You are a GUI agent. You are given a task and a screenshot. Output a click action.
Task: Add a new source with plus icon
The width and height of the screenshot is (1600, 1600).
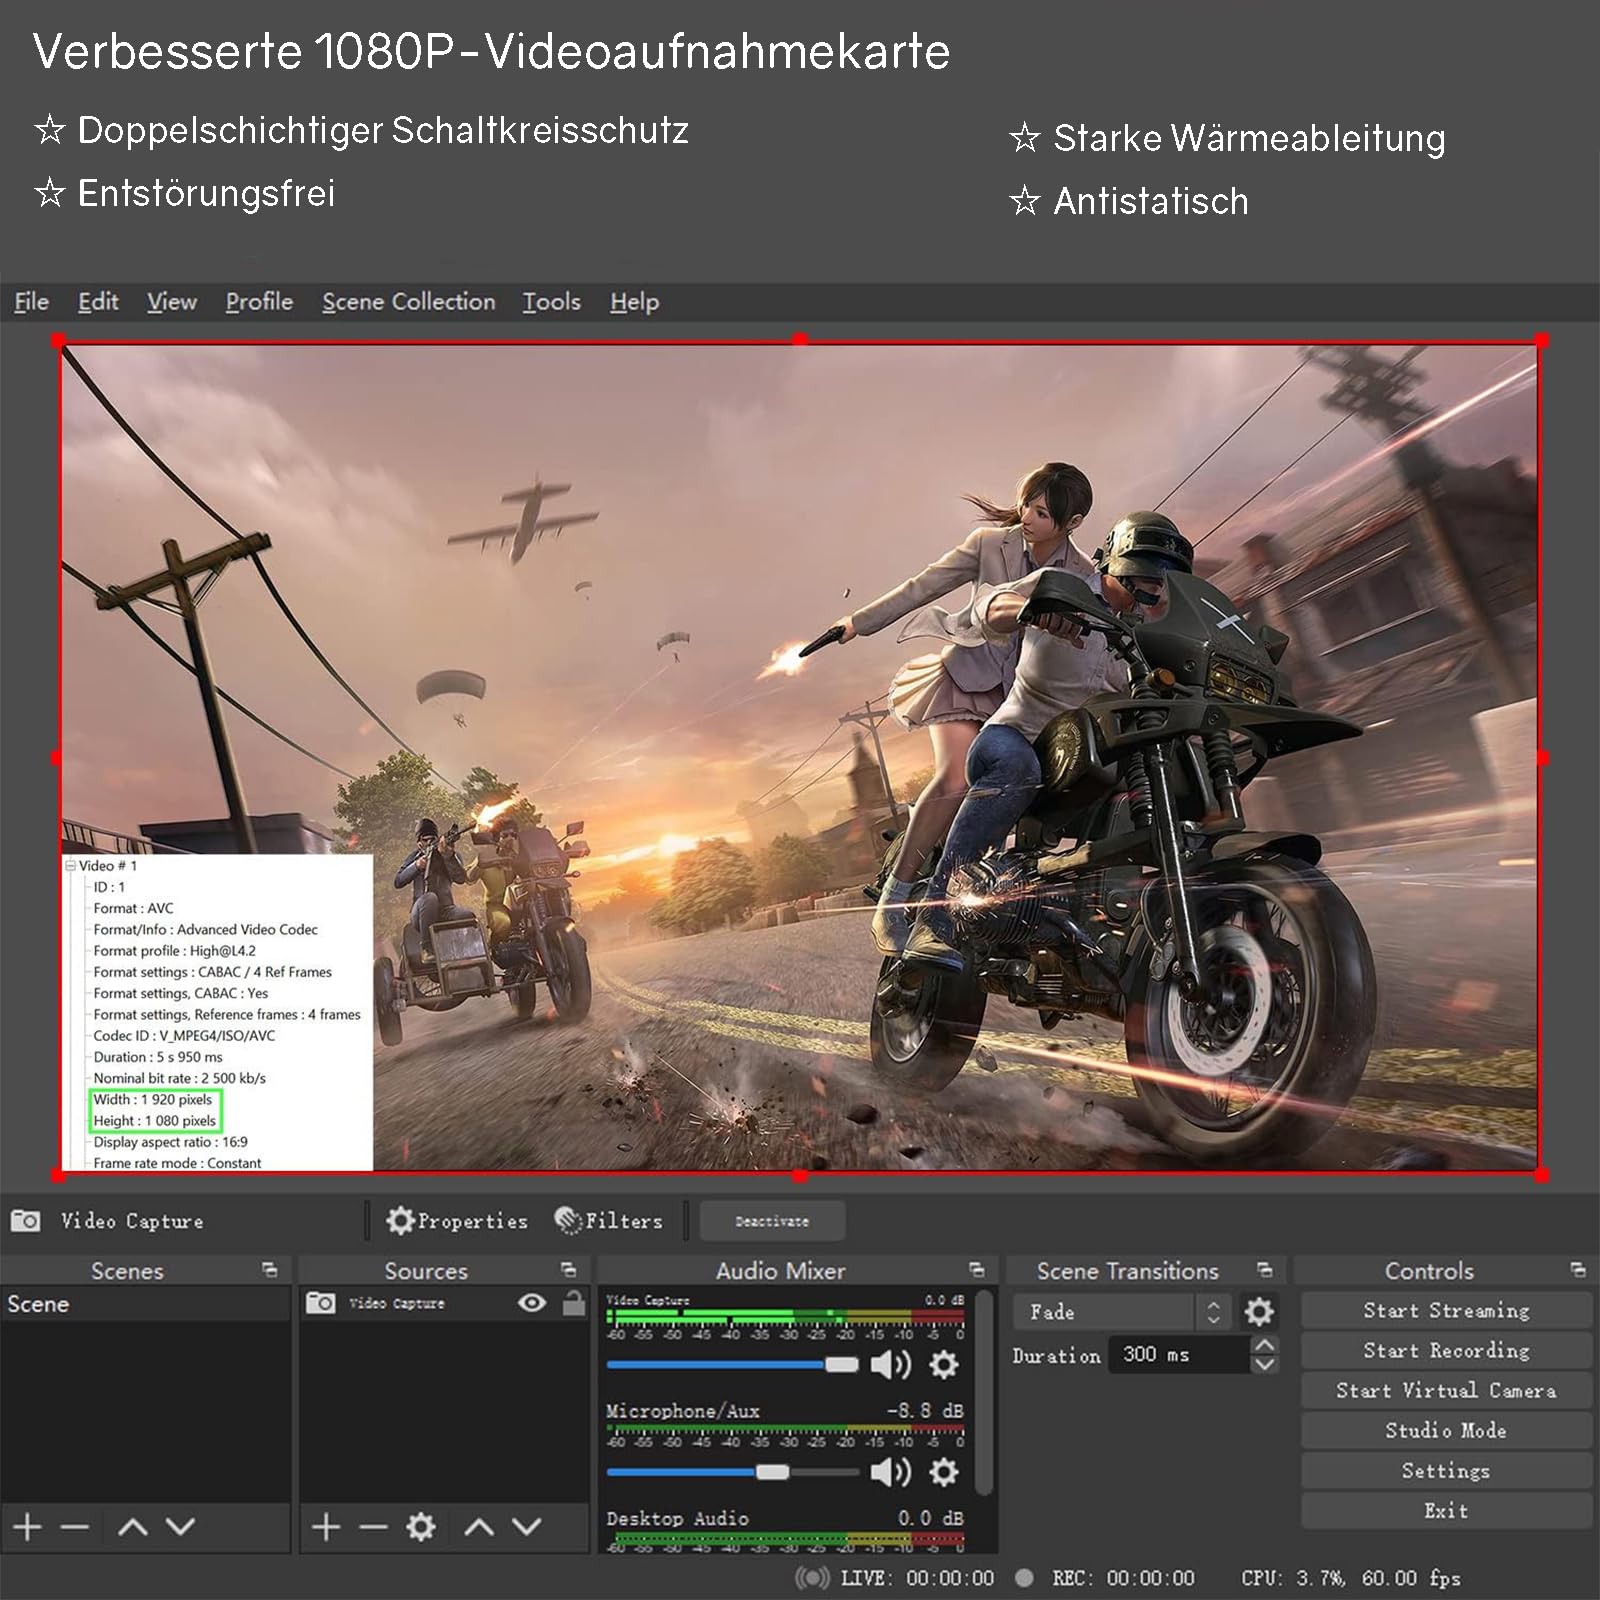pos(326,1527)
